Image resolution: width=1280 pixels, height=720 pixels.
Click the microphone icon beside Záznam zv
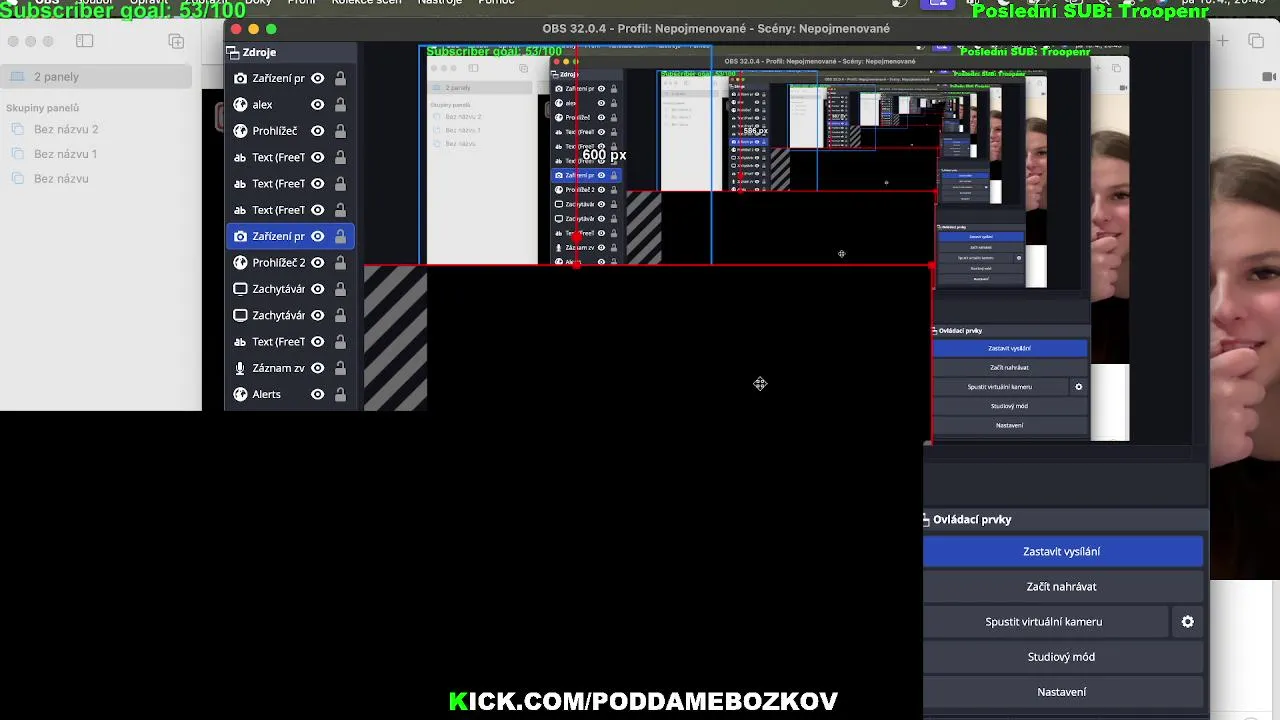240,368
